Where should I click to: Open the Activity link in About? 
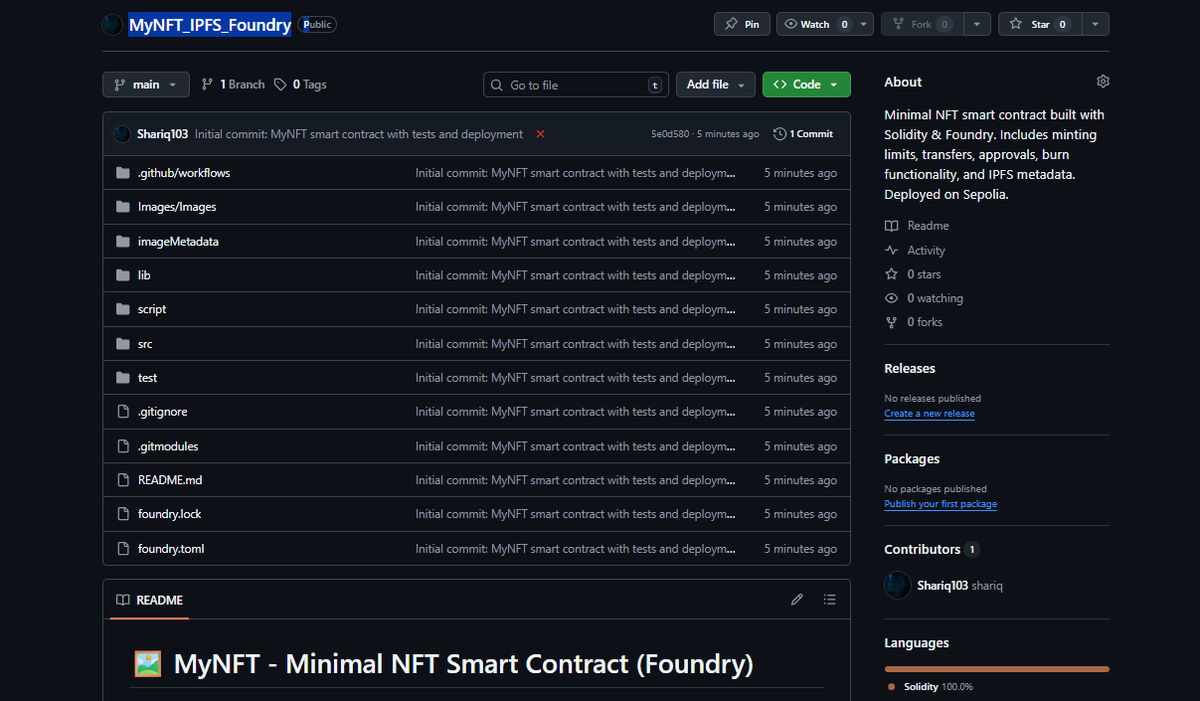(915, 251)
